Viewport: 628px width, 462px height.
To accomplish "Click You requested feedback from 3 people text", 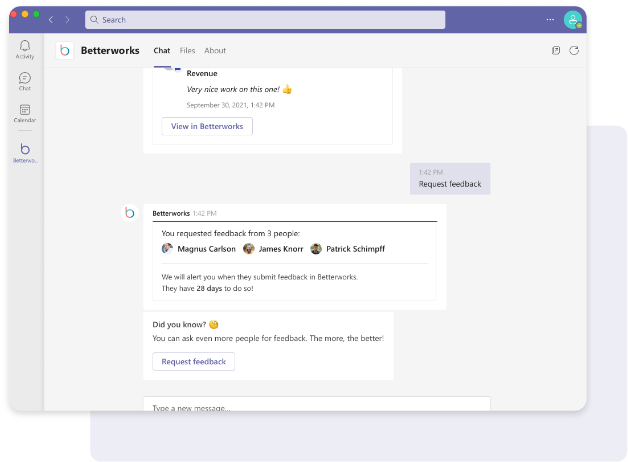I will 230,233.
